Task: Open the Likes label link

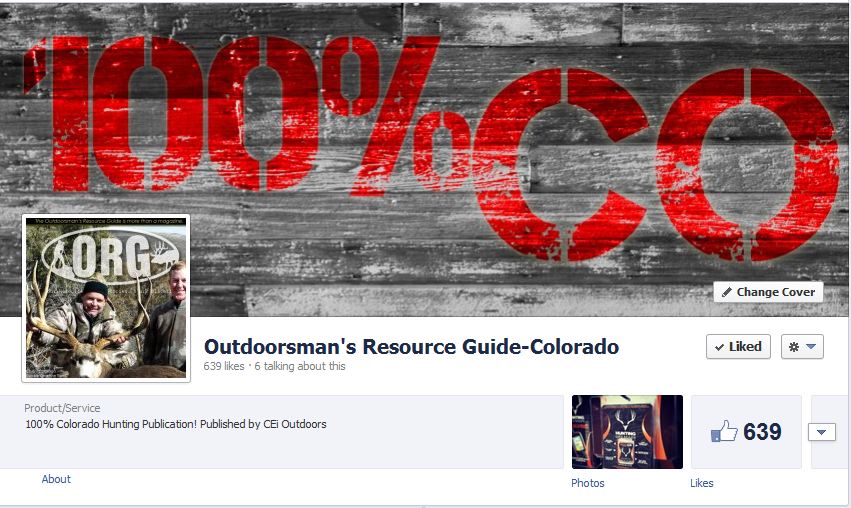Action: 701,482
